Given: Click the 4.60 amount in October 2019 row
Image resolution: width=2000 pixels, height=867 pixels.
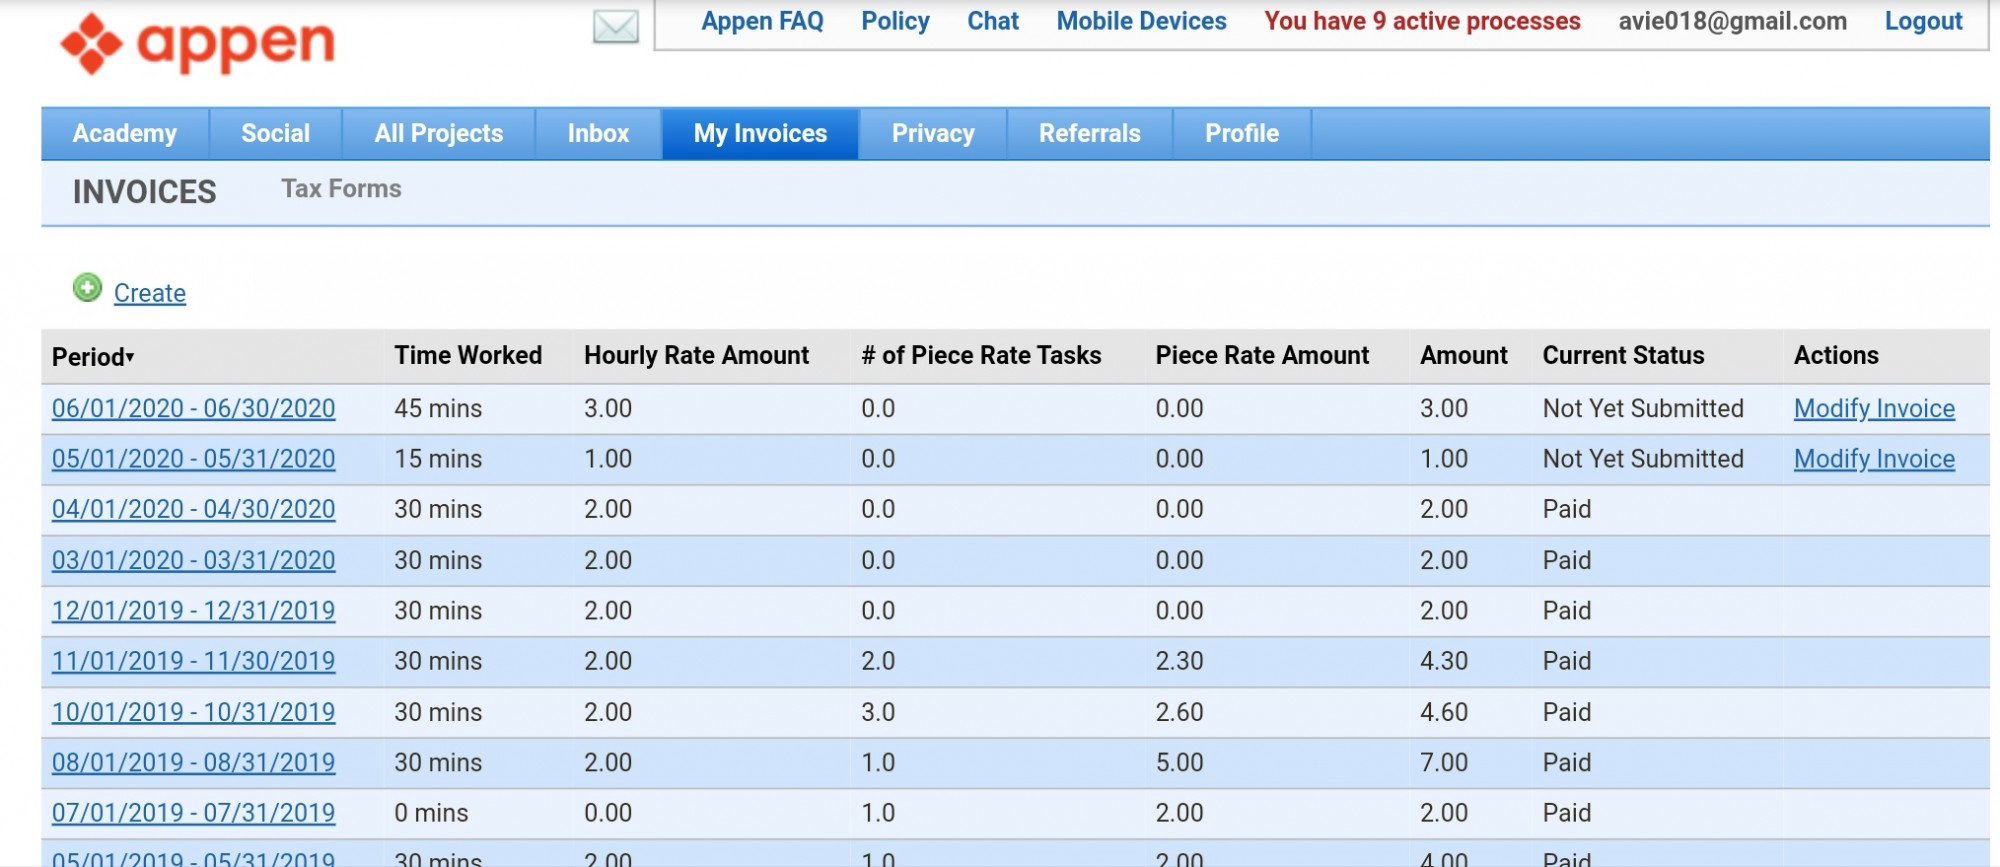Looking at the screenshot, I should pos(1444,712).
